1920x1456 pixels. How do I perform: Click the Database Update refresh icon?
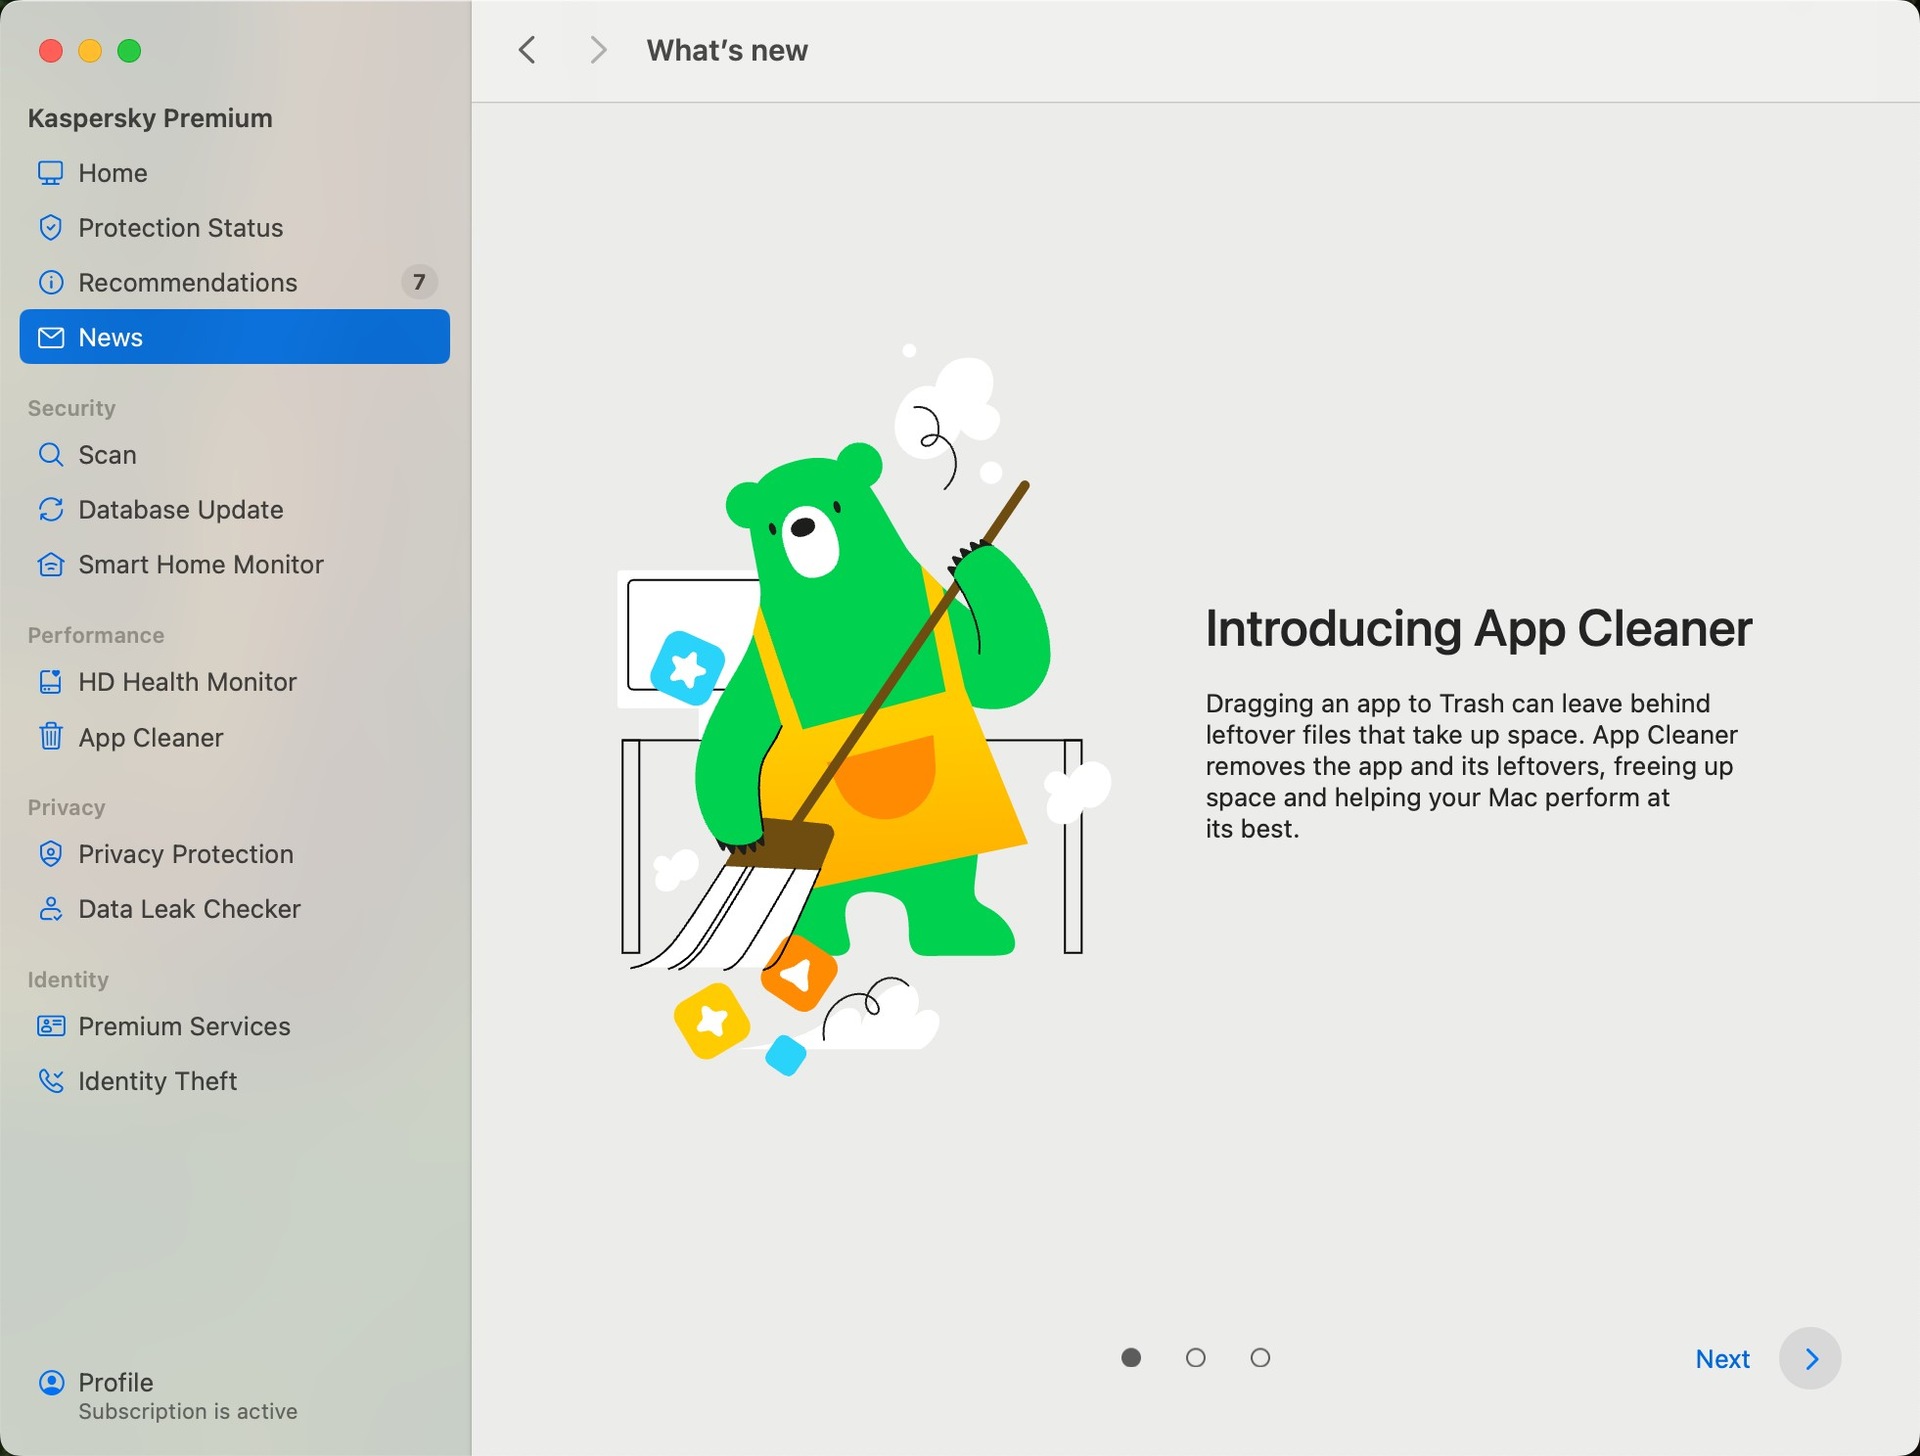(x=50, y=510)
